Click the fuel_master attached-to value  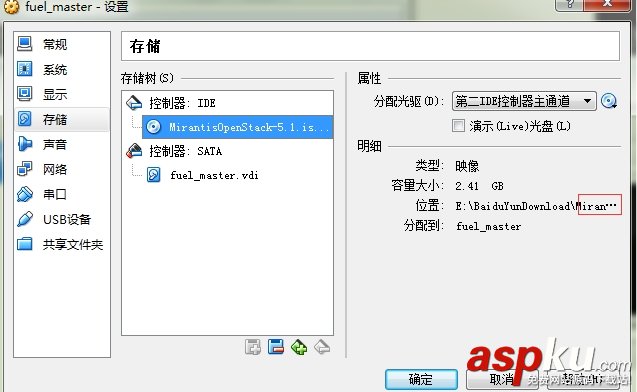(489, 226)
